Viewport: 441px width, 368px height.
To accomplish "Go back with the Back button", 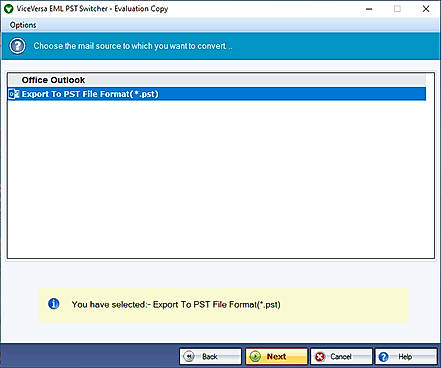I will [210, 357].
